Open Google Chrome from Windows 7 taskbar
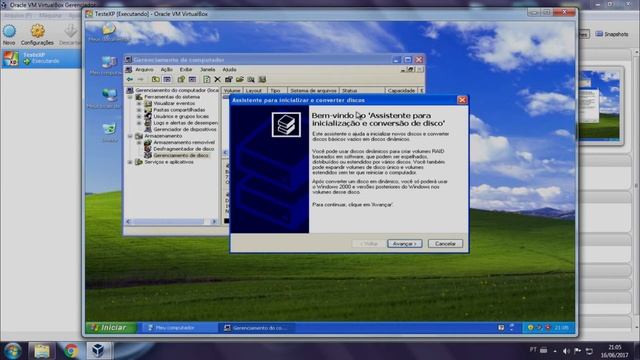The height and width of the screenshot is (360, 640). [71, 351]
